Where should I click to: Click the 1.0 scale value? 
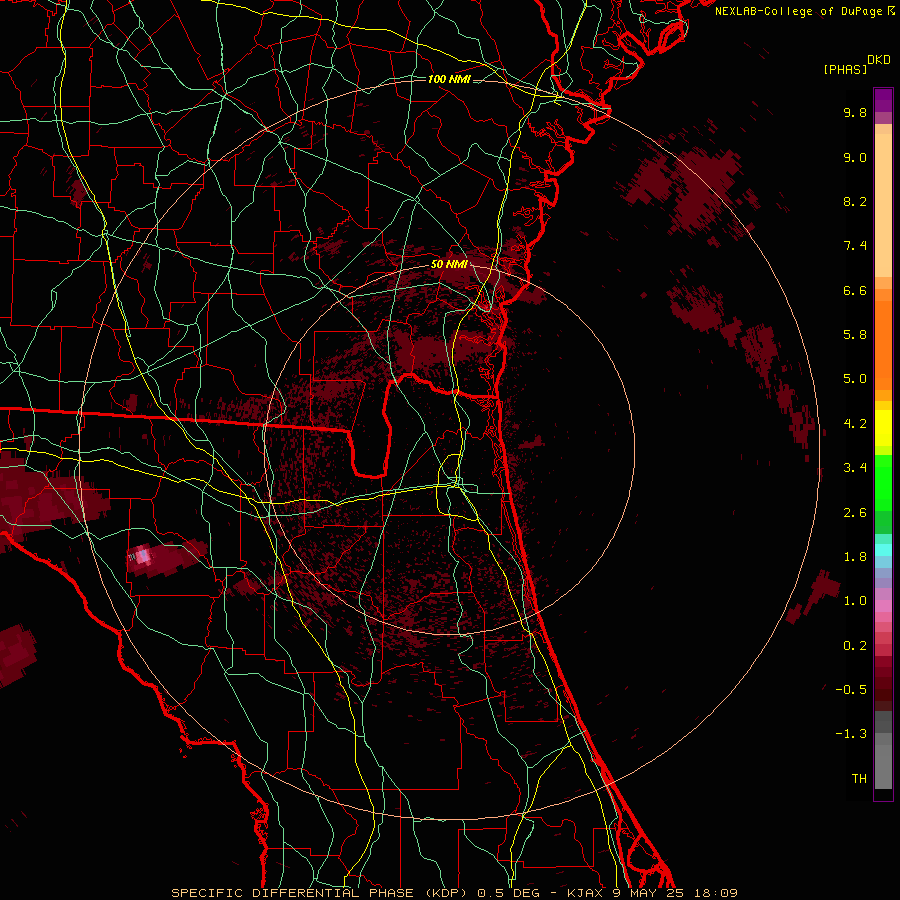click(x=855, y=601)
